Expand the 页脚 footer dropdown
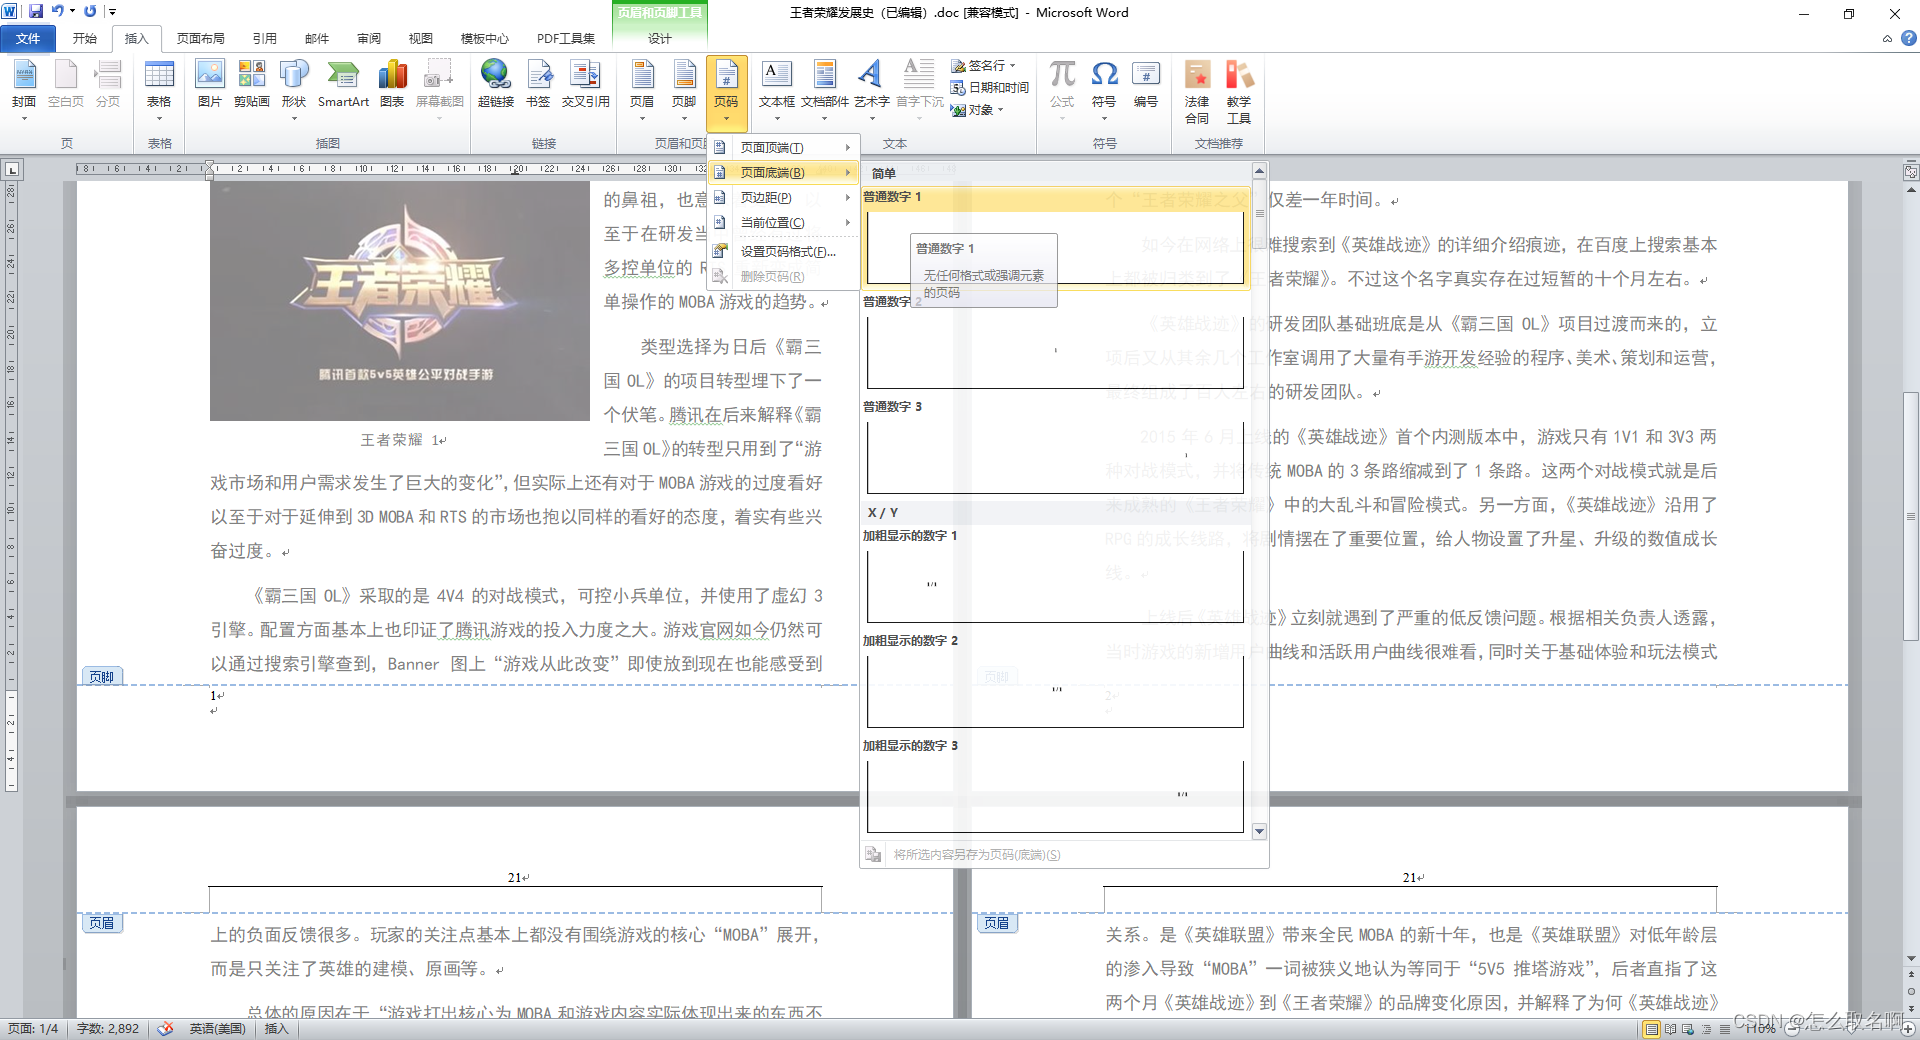 684,118
